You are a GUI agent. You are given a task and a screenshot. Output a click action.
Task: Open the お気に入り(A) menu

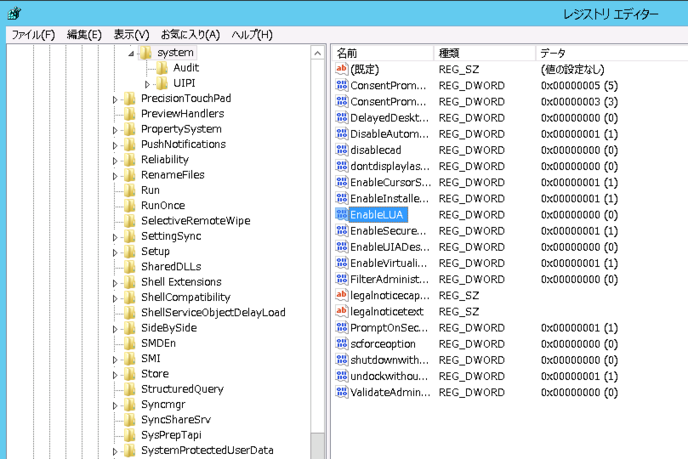click(x=190, y=35)
